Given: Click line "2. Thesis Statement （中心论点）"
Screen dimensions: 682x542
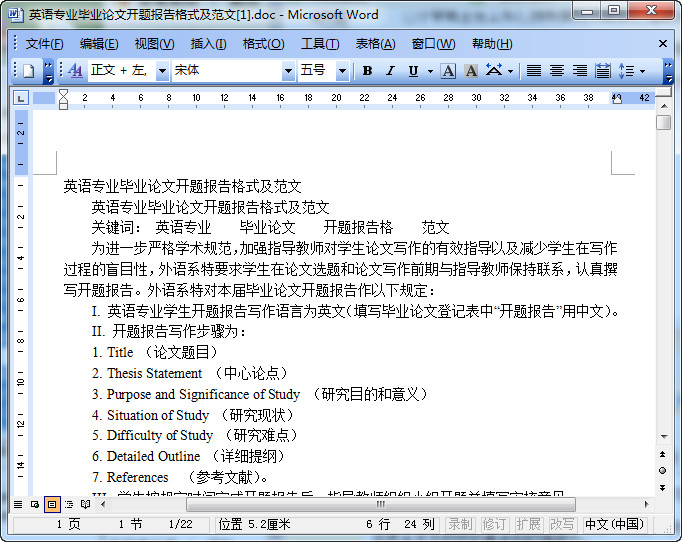Looking at the screenshot, I should (191, 373).
